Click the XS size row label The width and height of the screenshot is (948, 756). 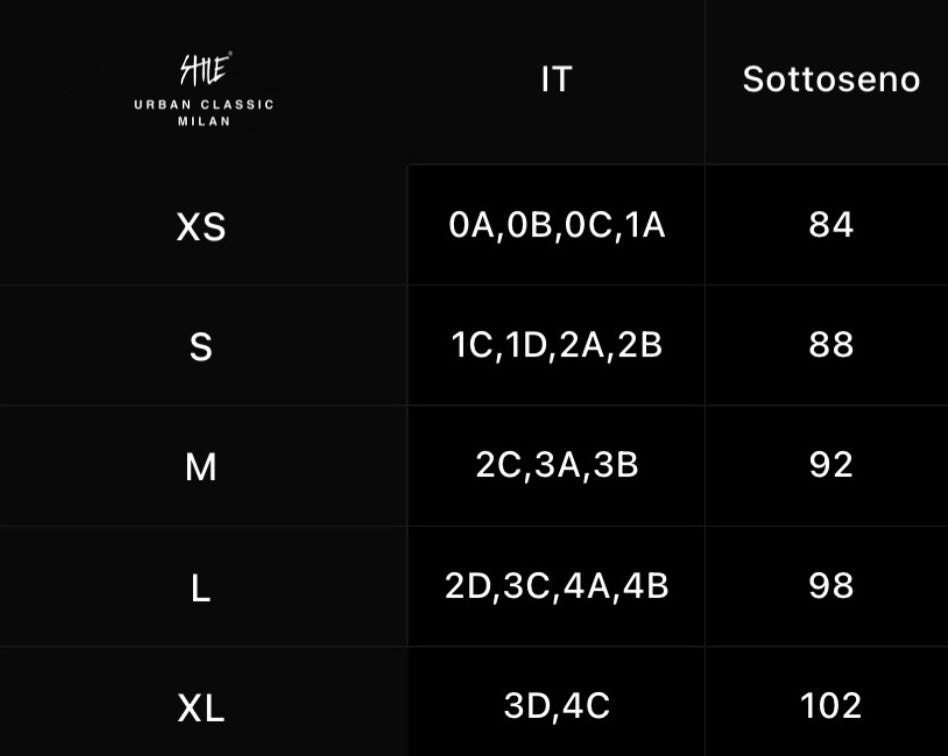[x=201, y=227]
